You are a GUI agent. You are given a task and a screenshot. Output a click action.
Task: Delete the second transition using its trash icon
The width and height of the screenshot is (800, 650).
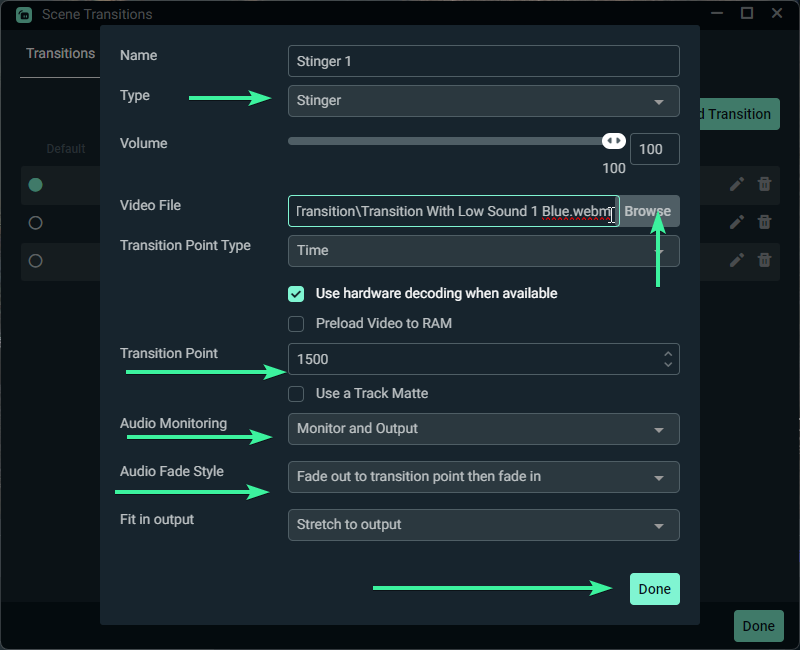(764, 222)
